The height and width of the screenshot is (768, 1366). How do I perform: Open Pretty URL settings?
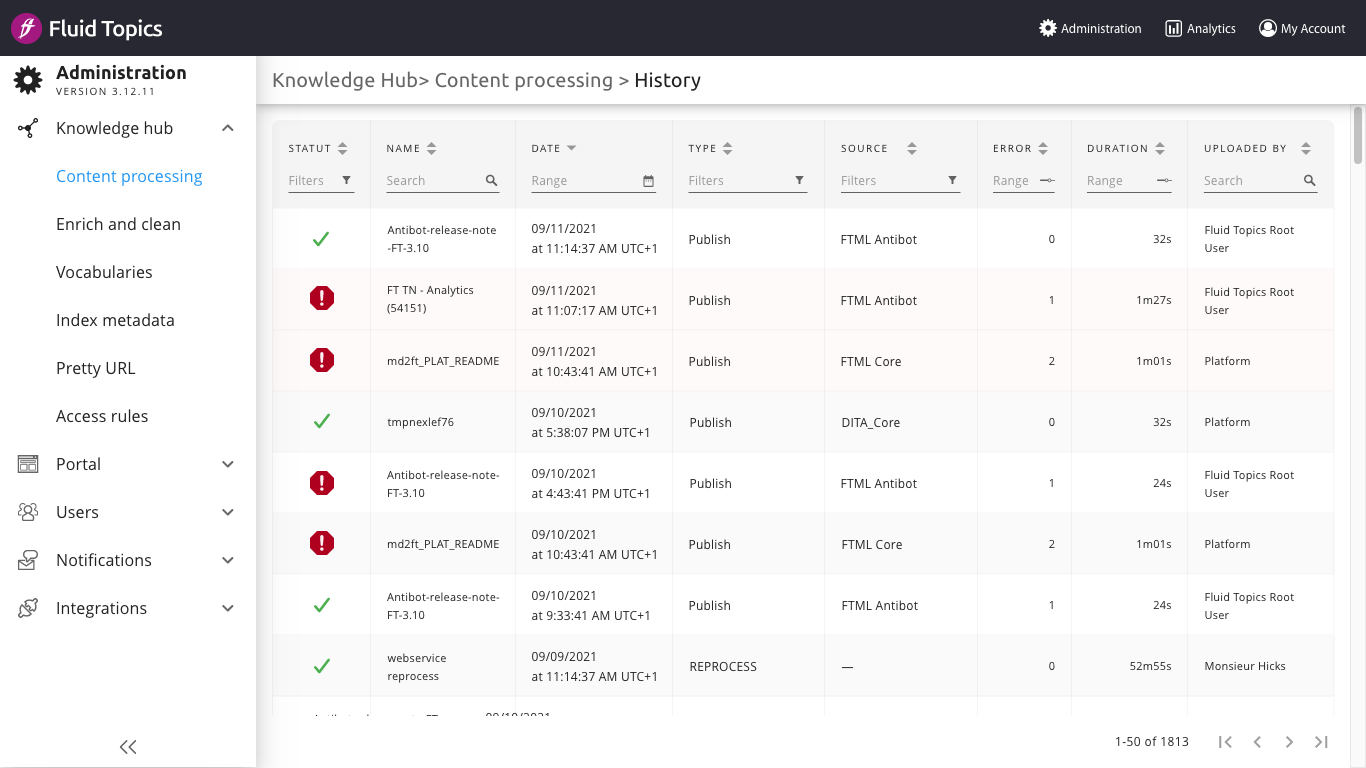[x=95, y=368]
